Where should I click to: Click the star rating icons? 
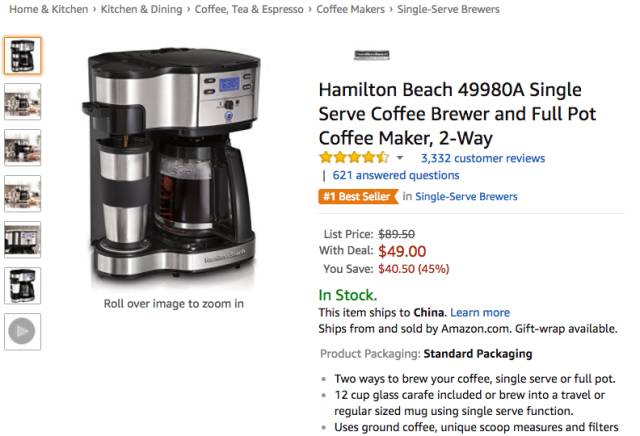pos(354,157)
